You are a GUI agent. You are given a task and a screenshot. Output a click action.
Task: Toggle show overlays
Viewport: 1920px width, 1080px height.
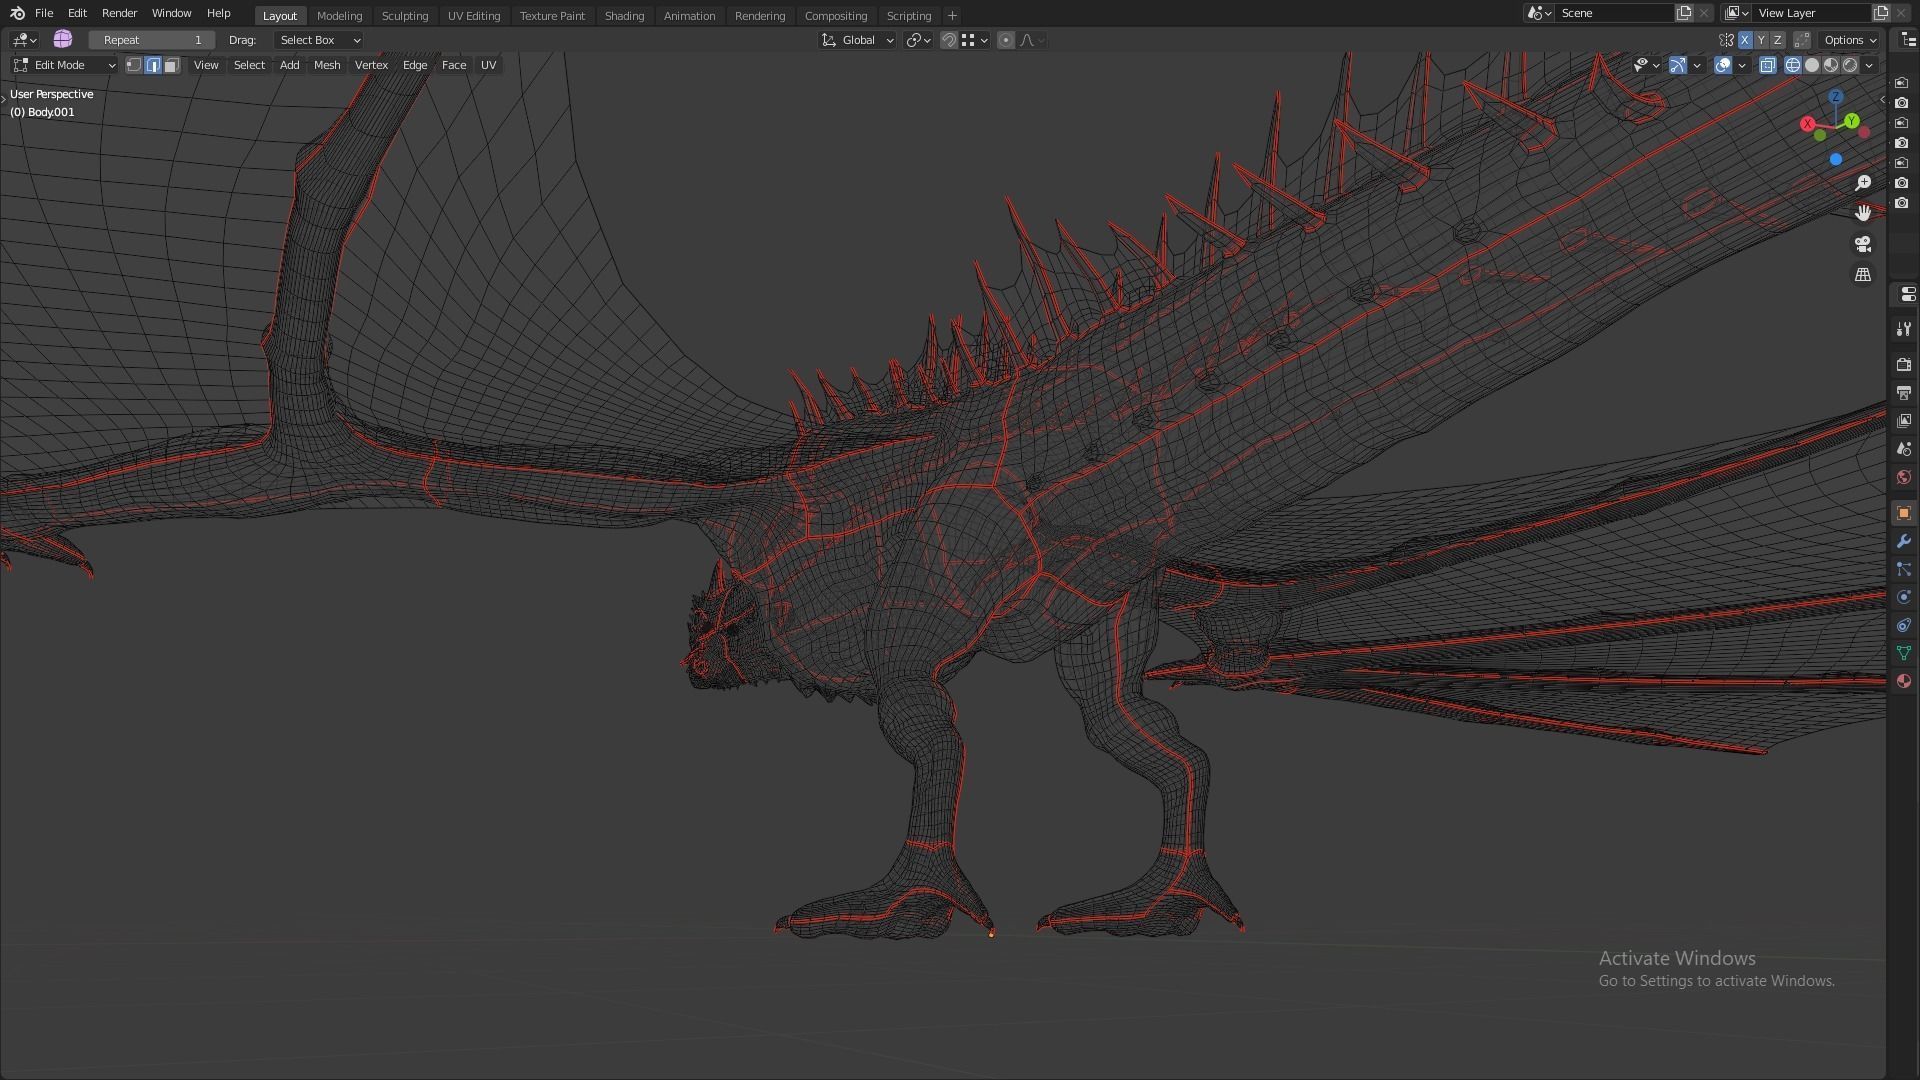(1723, 65)
